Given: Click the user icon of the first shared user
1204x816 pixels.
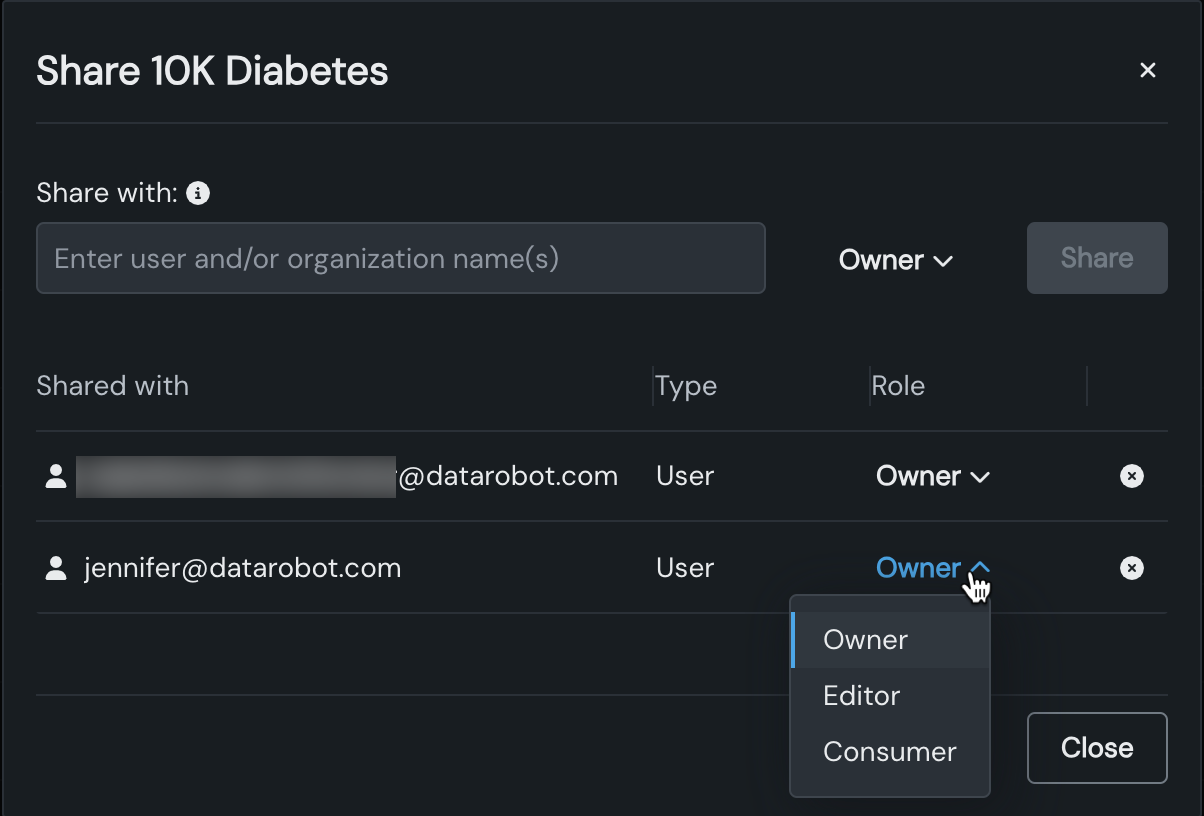Looking at the screenshot, I should click(56, 476).
